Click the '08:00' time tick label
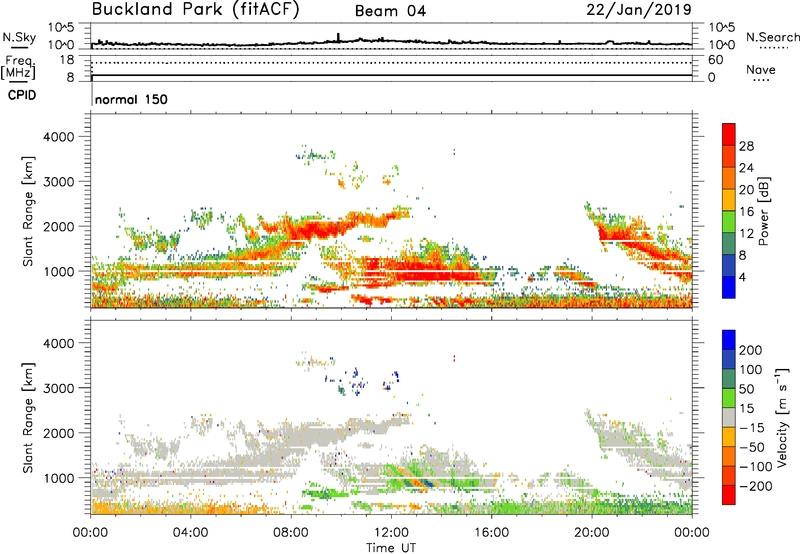Screen dimensions: 800x554 291,533
